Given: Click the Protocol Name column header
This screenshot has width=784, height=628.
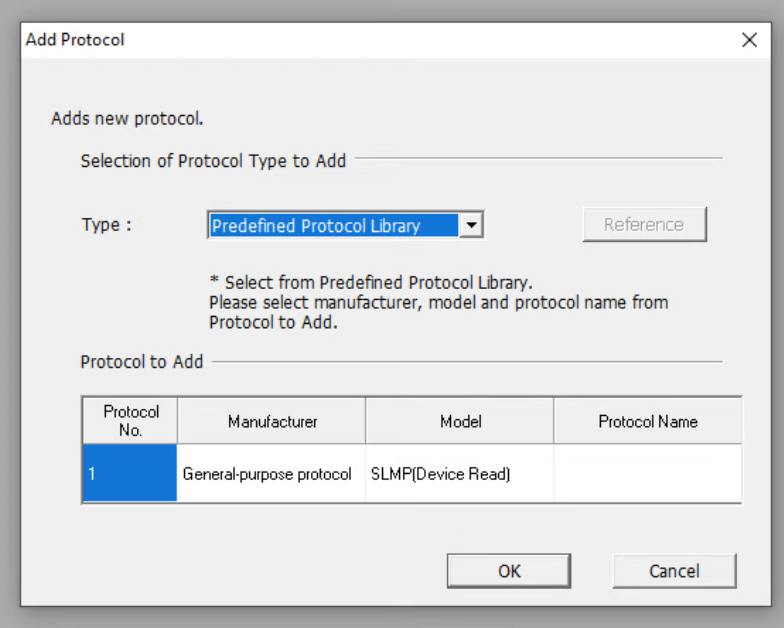Looking at the screenshot, I should coord(648,421).
